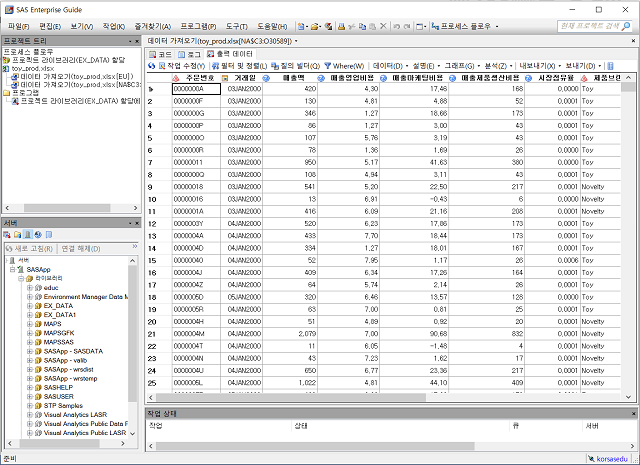The width and height of the screenshot is (640, 465).
Task: Switch to the 코드 tab
Action: tap(160, 54)
